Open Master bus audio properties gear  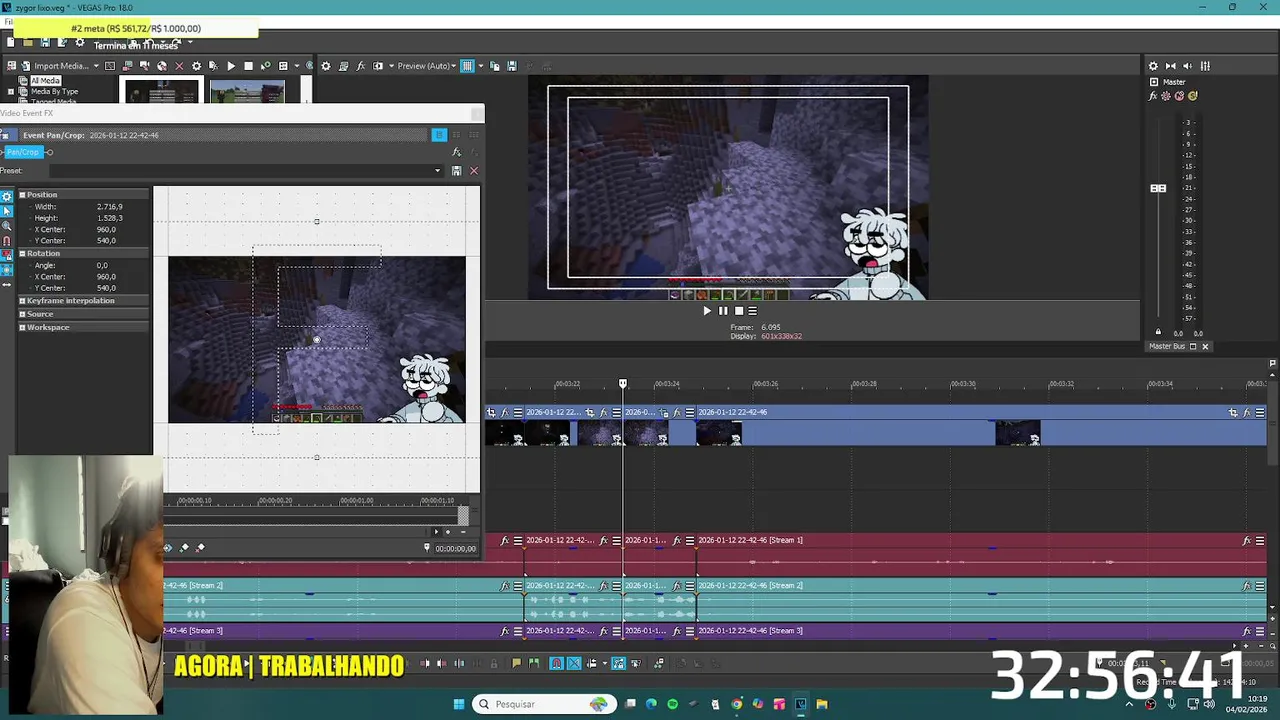1153,66
